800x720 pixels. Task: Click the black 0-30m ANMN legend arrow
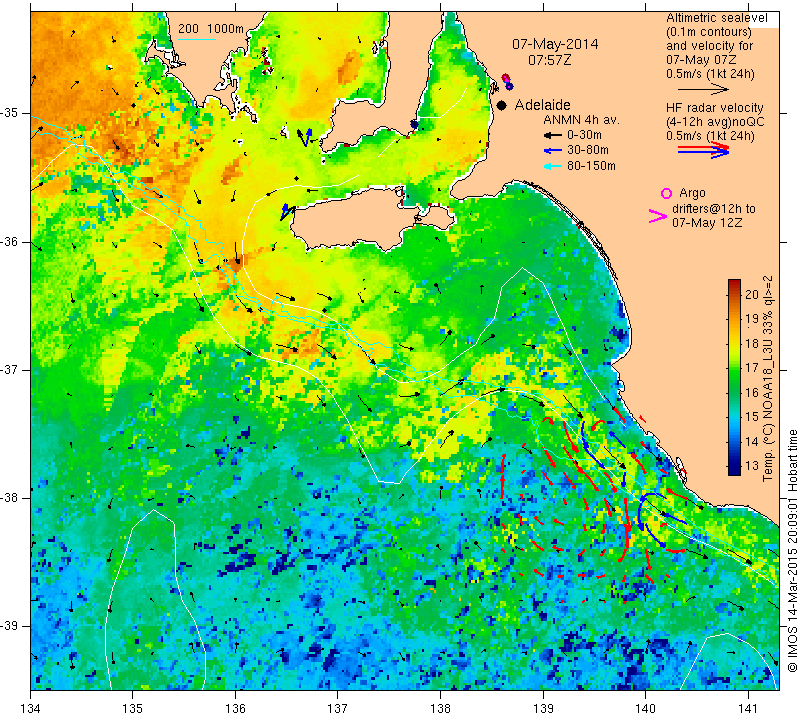[553, 136]
